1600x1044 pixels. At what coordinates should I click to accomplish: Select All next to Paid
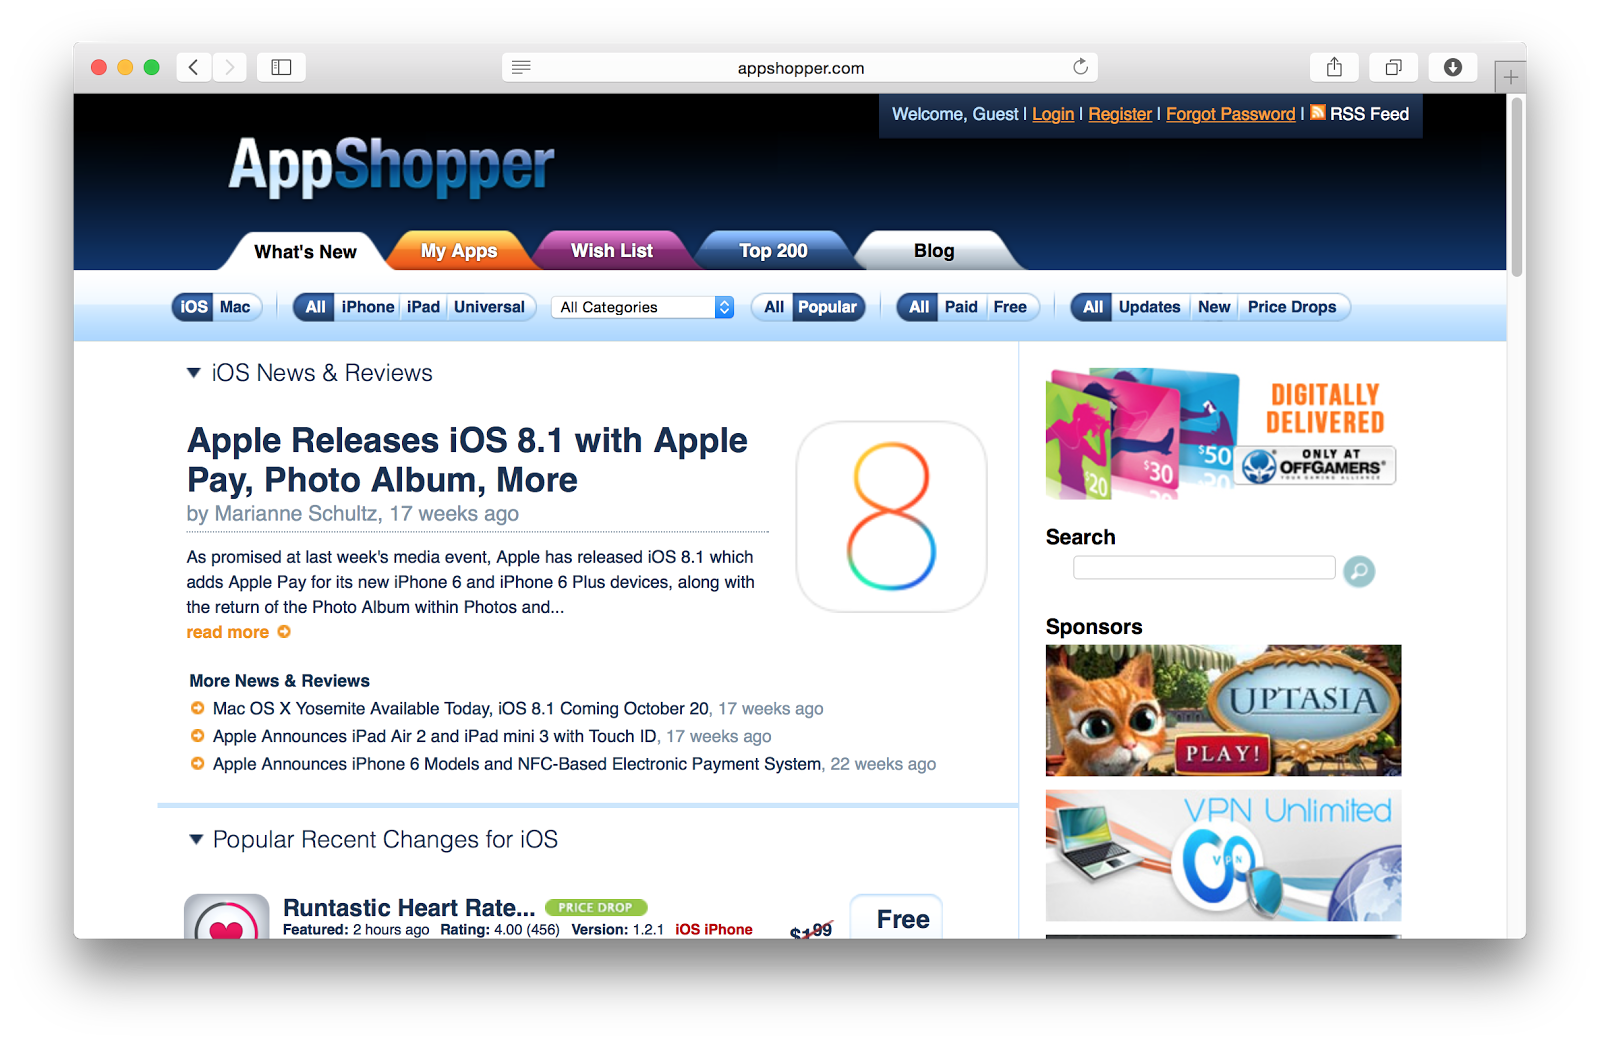pos(919,307)
